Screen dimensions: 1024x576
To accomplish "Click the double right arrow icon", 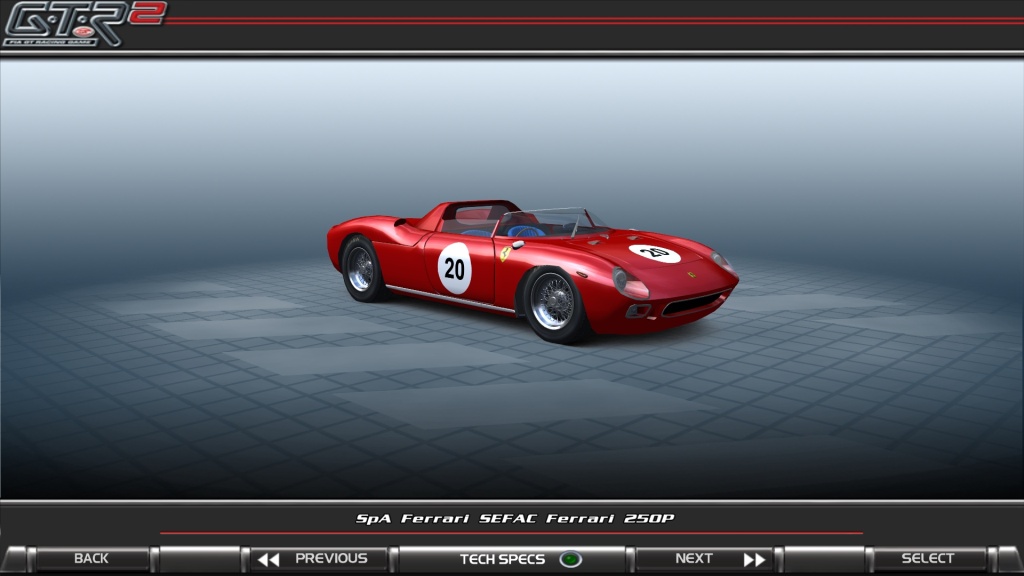I will (x=754, y=560).
